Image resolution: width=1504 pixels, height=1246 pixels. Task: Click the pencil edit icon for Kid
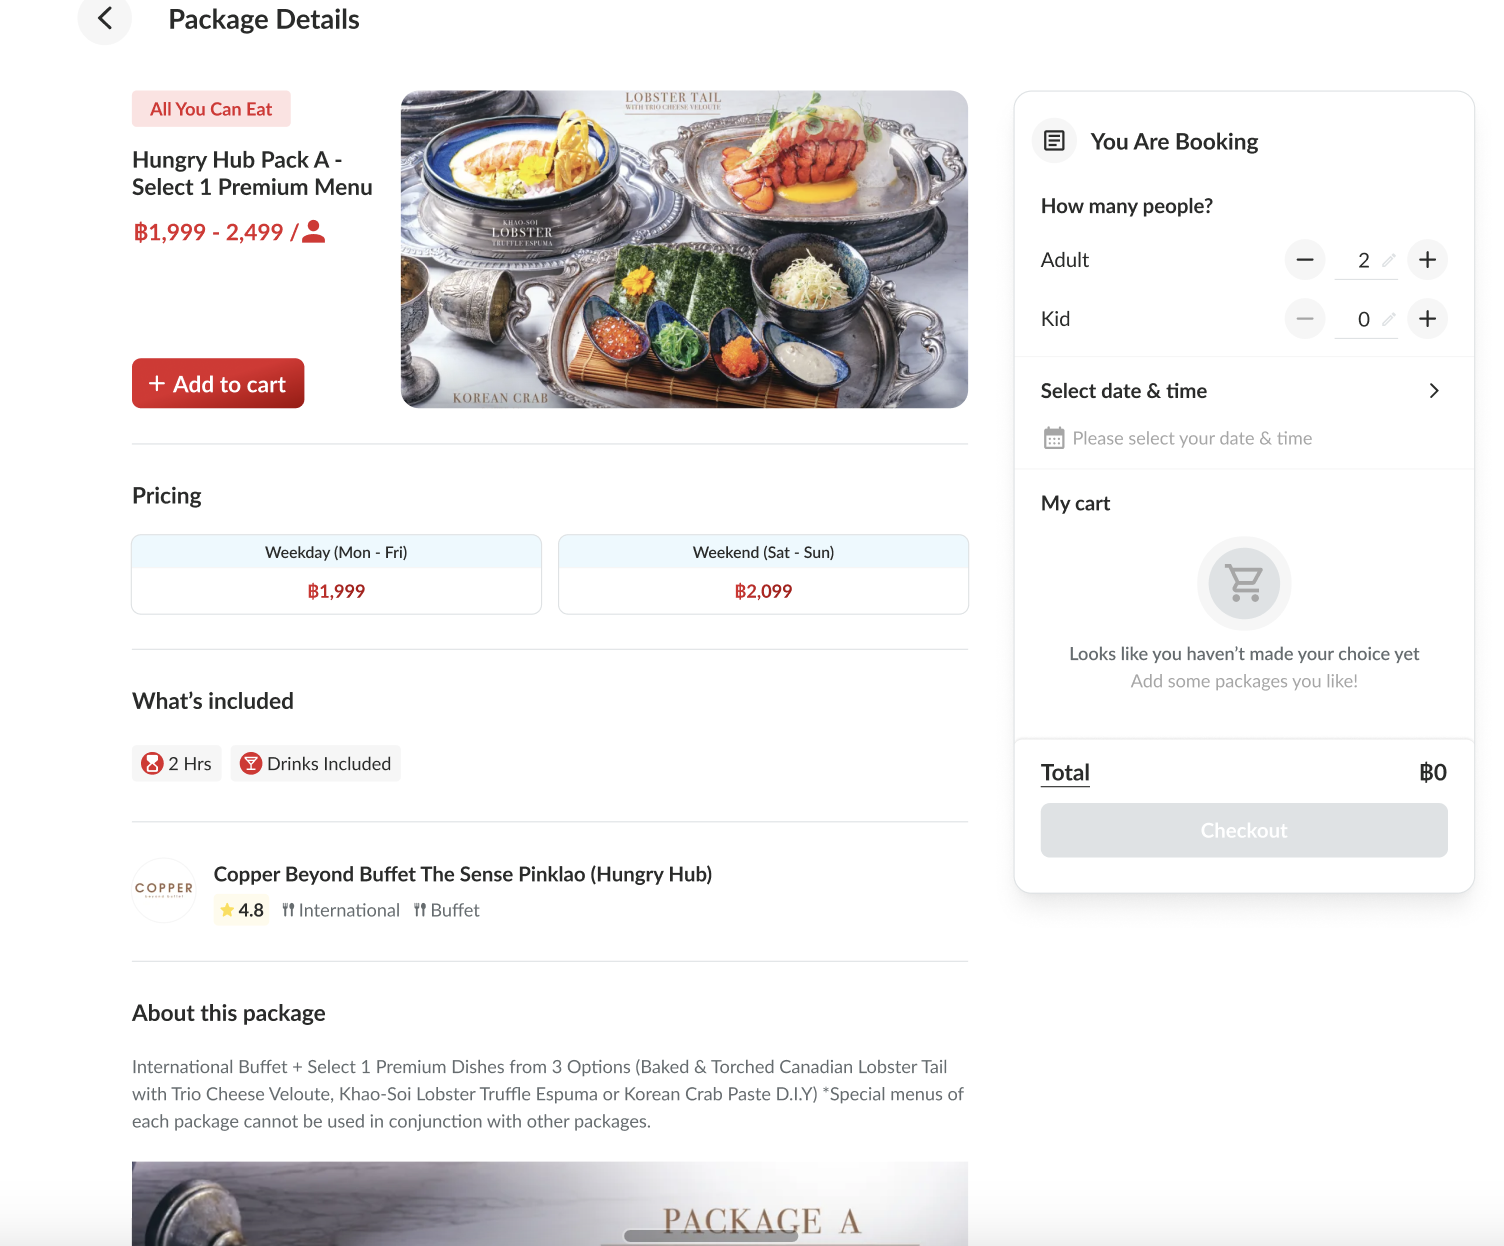[1388, 320]
